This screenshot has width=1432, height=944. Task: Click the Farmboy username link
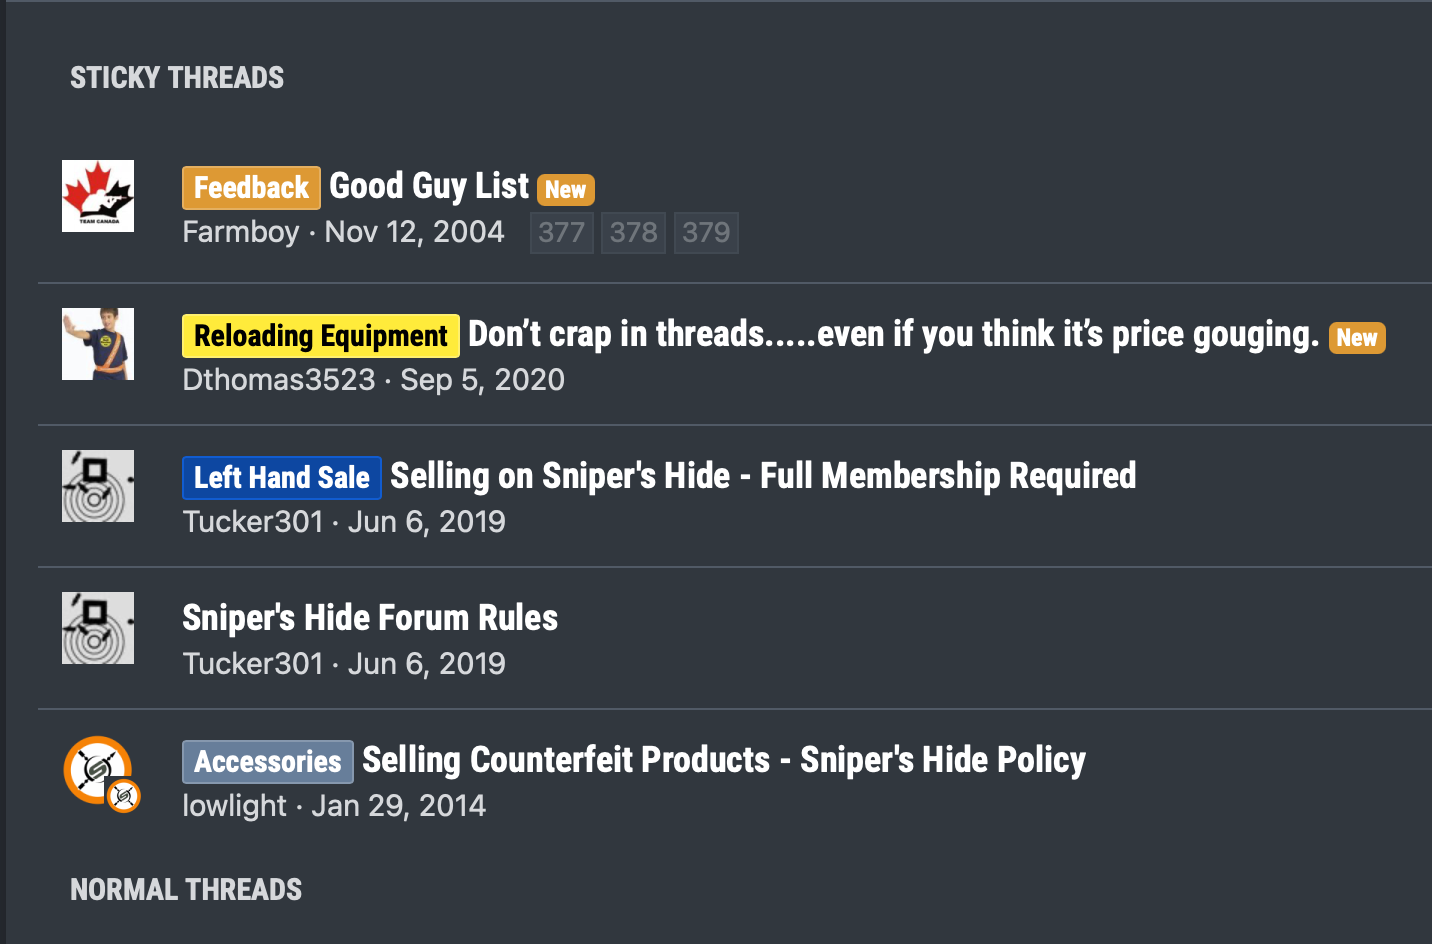coord(241,232)
